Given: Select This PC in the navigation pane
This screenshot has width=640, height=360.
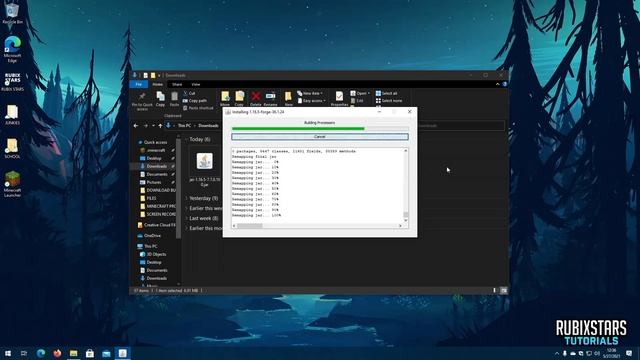Looking at the screenshot, I should (x=148, y=247).
